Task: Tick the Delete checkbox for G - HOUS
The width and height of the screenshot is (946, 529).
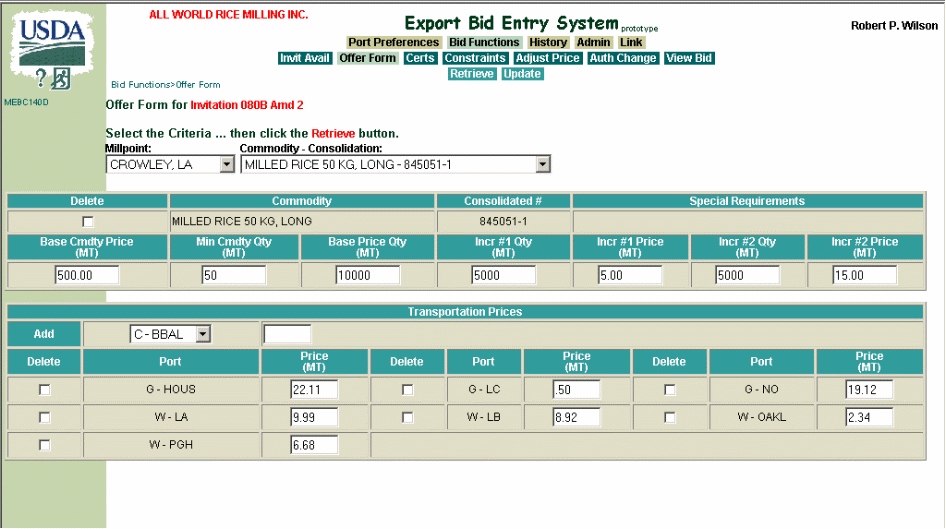Action: pos(44,390)
